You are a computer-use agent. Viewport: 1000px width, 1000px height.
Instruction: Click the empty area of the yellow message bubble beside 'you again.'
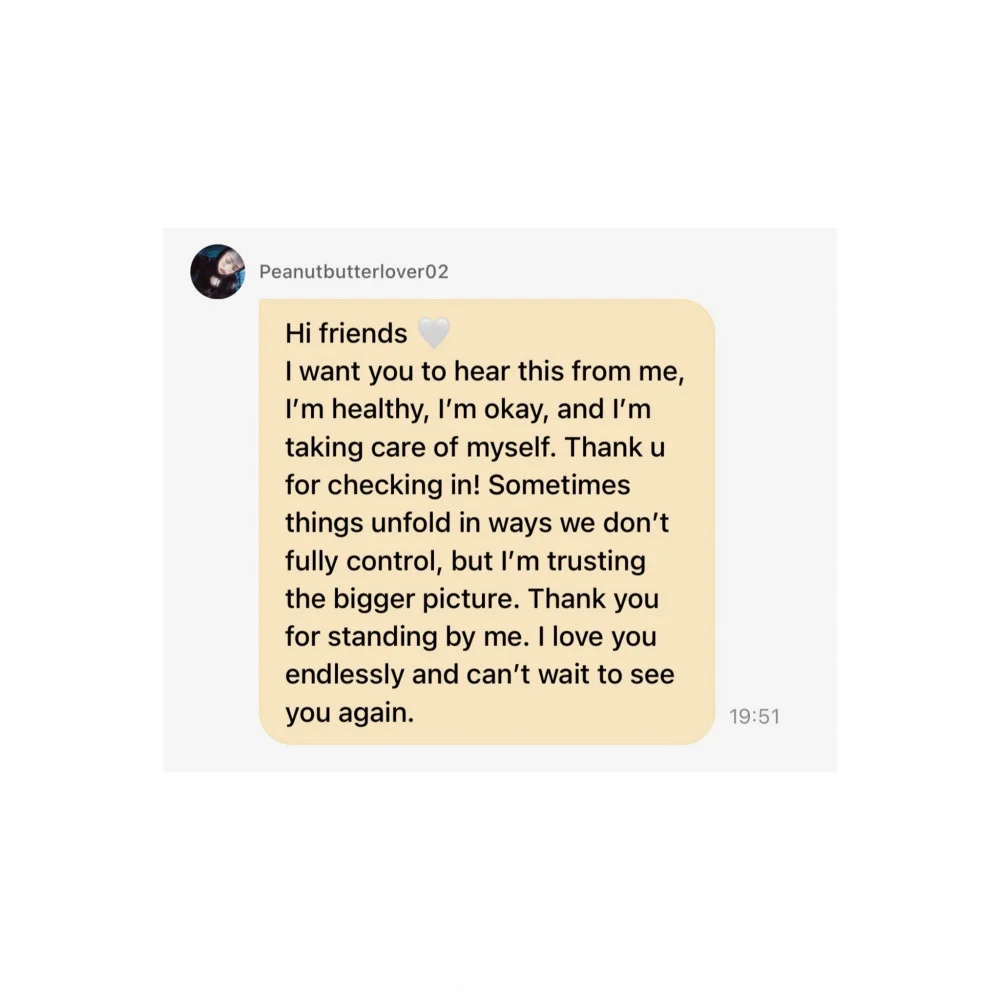561,714
